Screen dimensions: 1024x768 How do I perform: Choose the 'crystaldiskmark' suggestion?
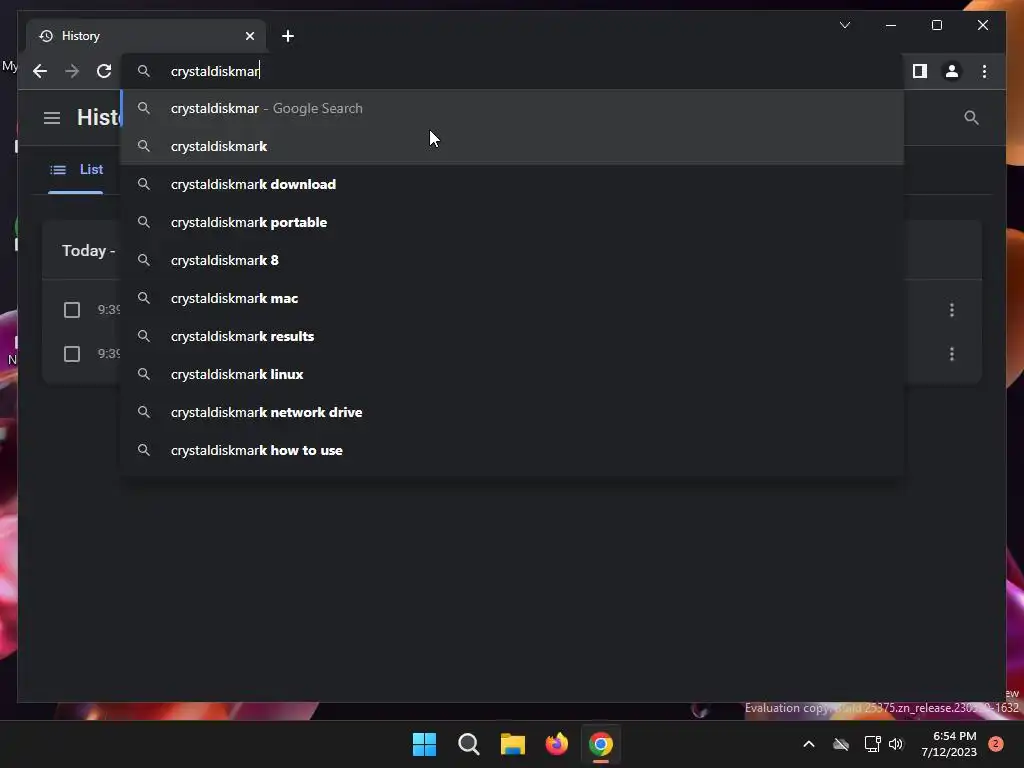(x=513, y=146)
